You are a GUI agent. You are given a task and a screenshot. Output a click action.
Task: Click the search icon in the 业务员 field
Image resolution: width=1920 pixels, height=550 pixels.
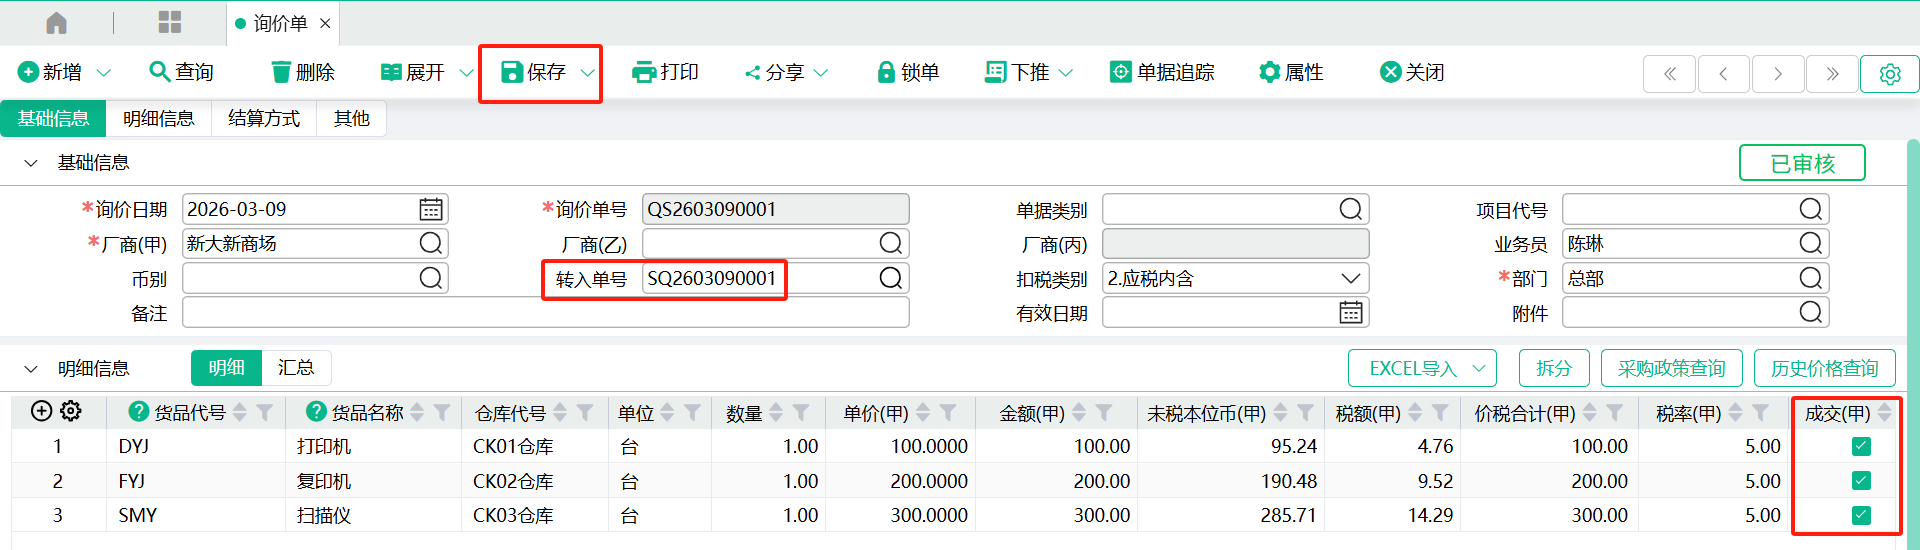(1810, 243)
